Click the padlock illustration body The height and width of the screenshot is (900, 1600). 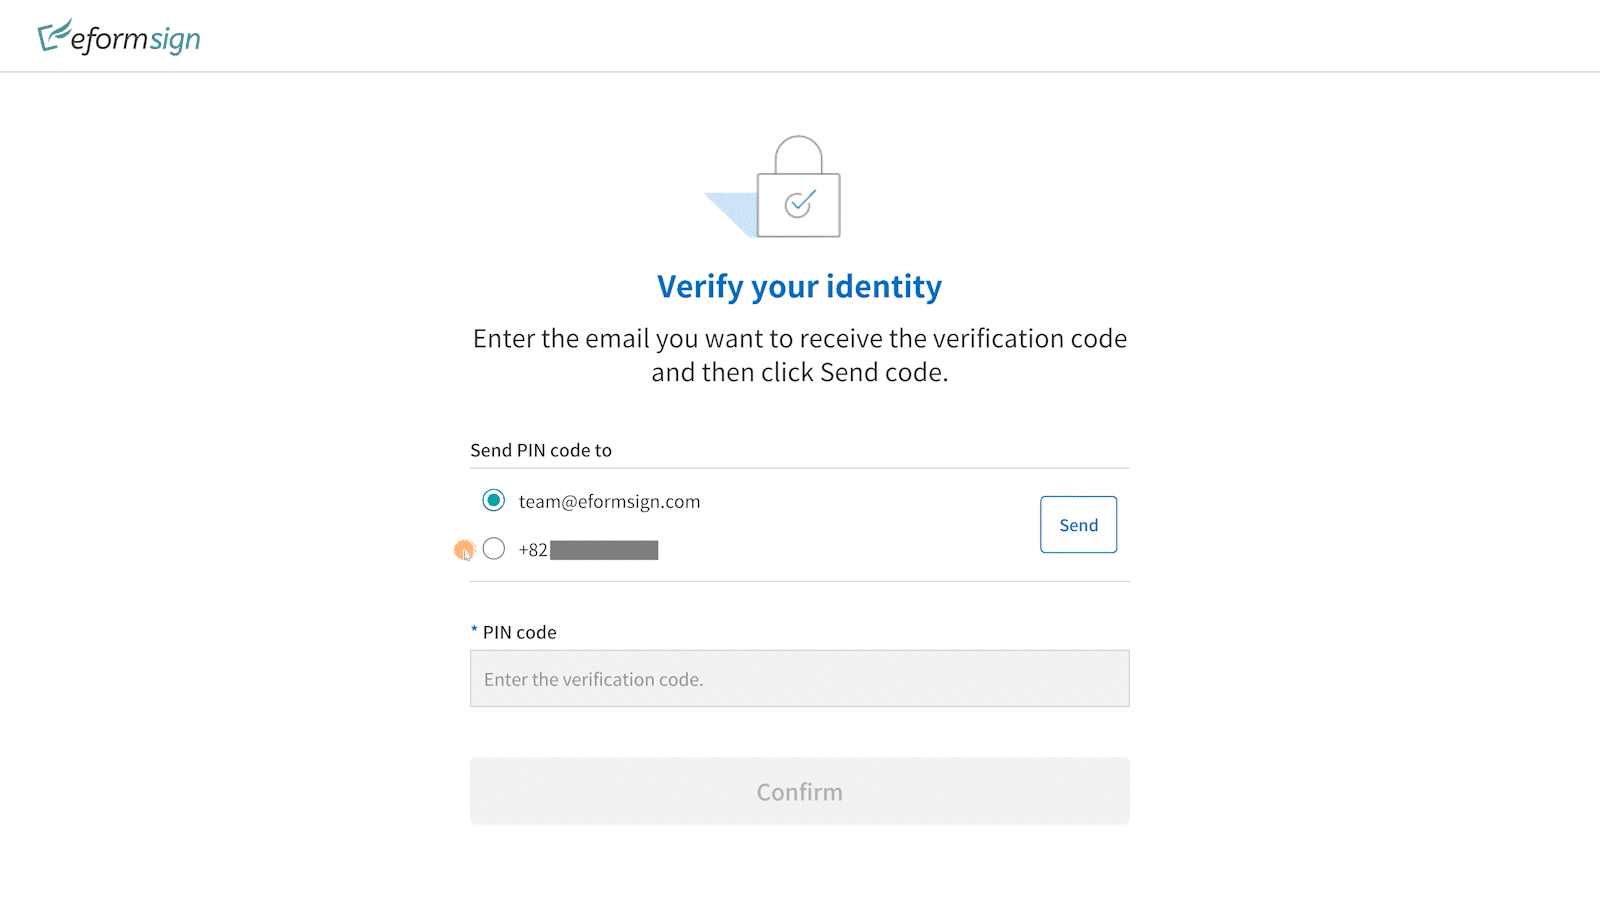tap(798, 205)
